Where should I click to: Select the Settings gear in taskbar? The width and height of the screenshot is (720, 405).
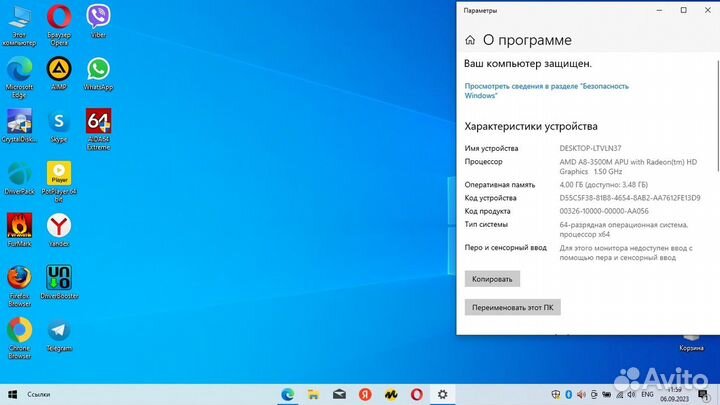click(442, 394)
